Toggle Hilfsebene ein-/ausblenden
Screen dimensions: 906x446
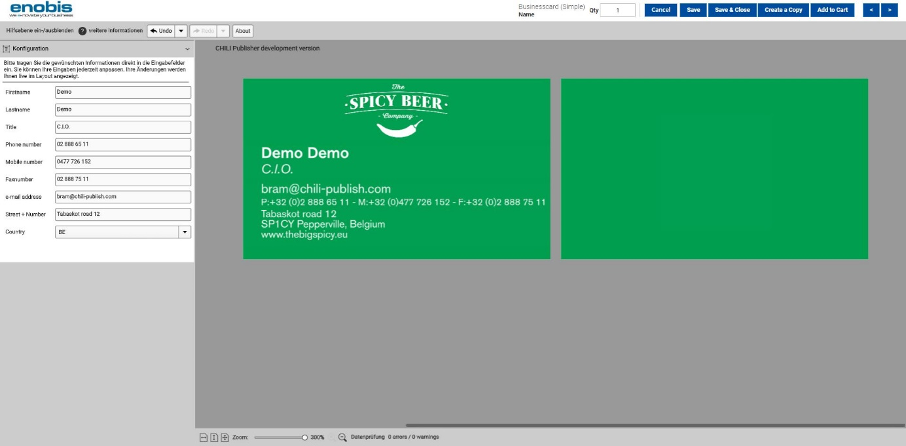click(40, 31)
